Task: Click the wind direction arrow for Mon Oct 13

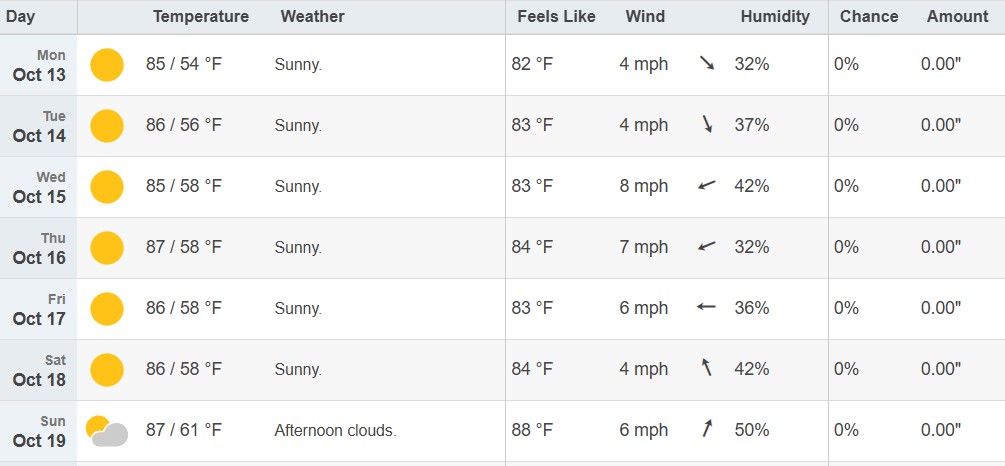Action: (707, 64)
